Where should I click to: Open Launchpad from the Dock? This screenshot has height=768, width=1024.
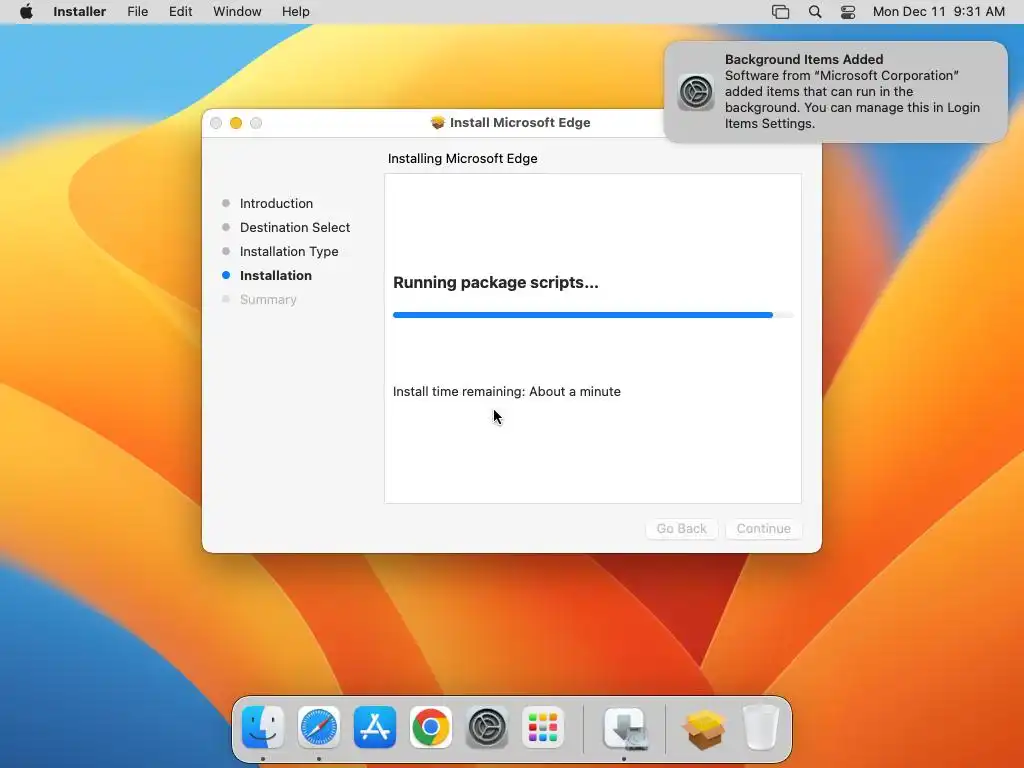(x=543, y=727)
